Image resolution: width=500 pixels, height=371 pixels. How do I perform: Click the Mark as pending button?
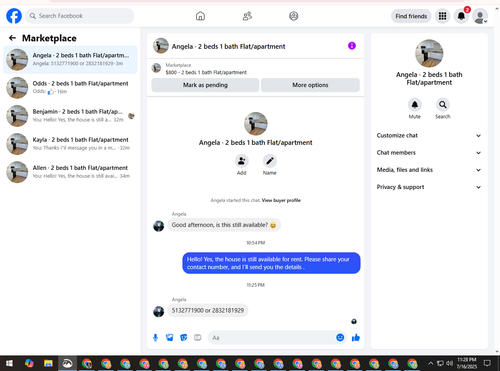coord(205,85)
